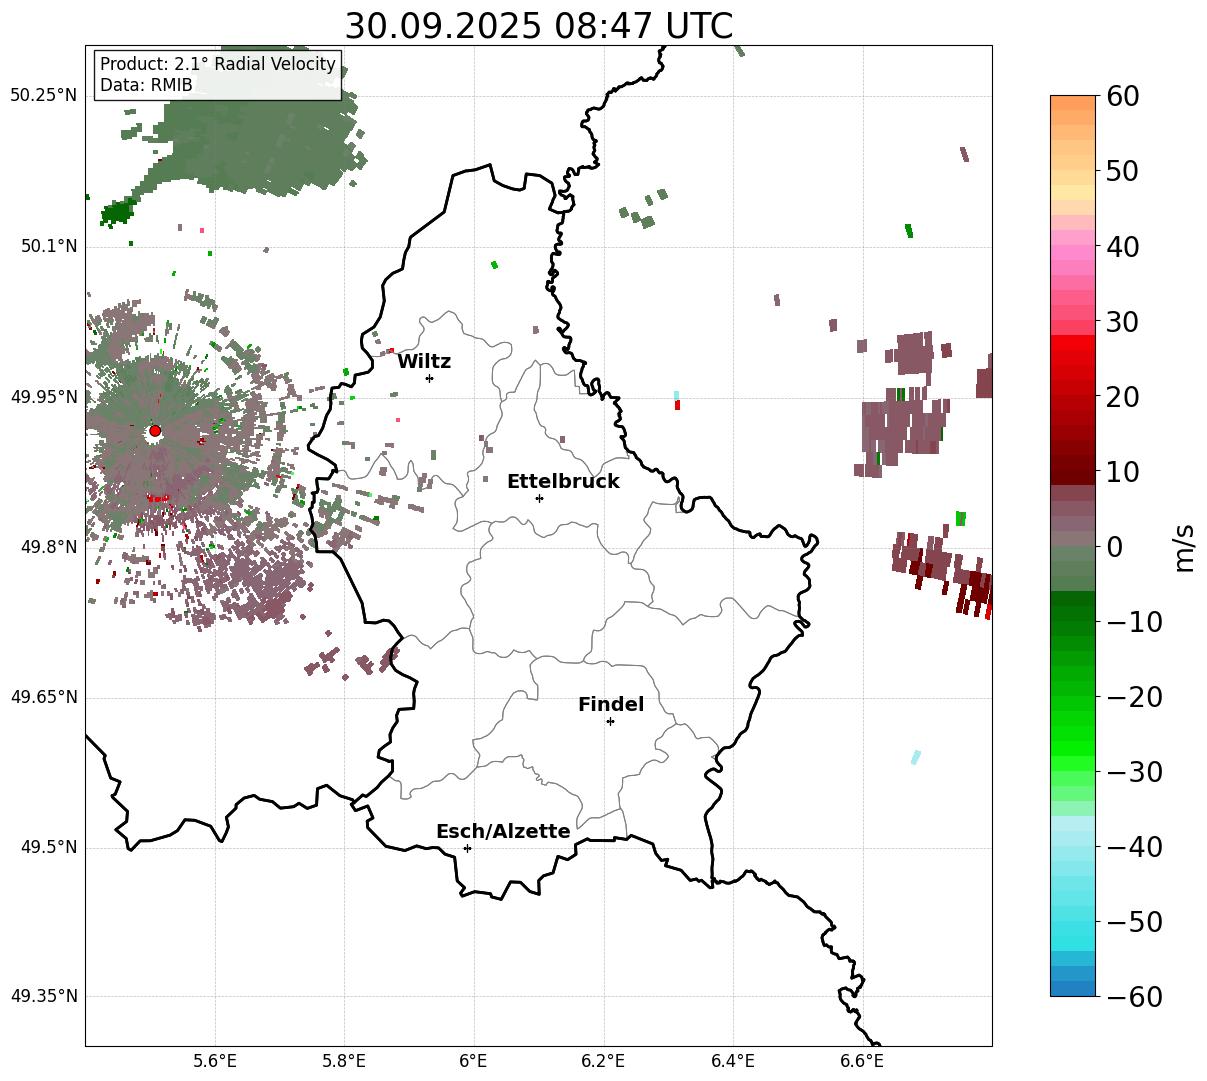
Task: Click the 6°E longitude tick label
Action: pyautogui.click(x=474, y=1061)
